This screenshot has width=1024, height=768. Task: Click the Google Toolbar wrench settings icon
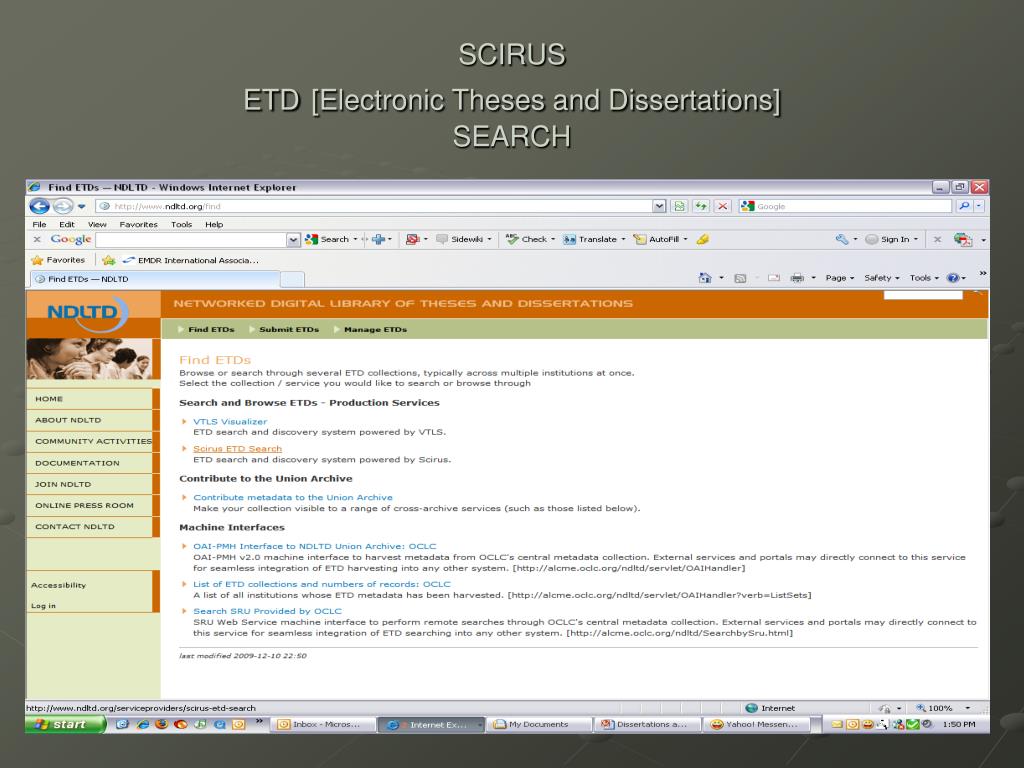pyautogui.click(x=842, y=240)
